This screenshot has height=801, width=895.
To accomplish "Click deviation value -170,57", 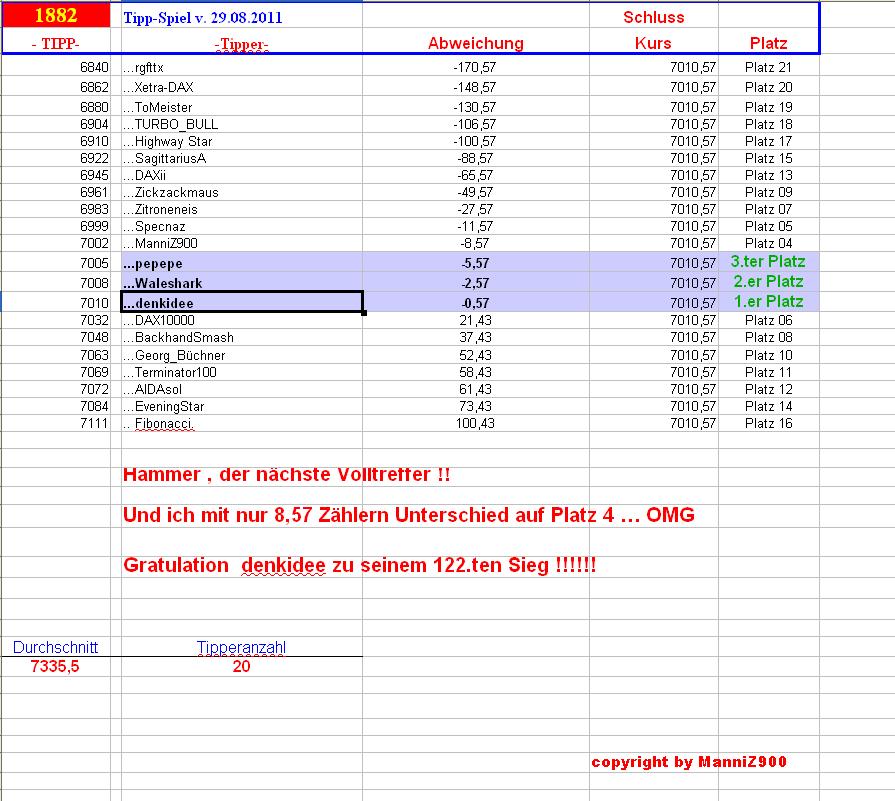I will point(475,67).
